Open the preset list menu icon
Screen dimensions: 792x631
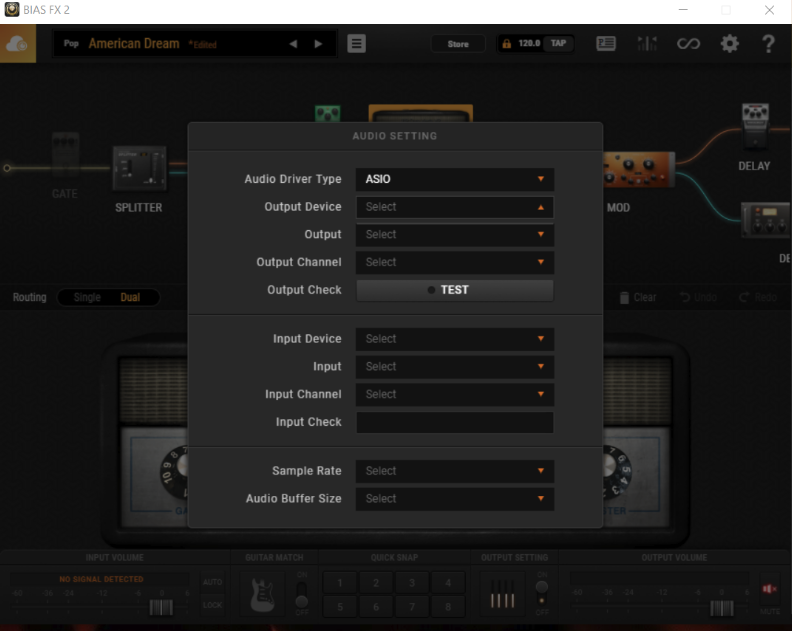356,44
